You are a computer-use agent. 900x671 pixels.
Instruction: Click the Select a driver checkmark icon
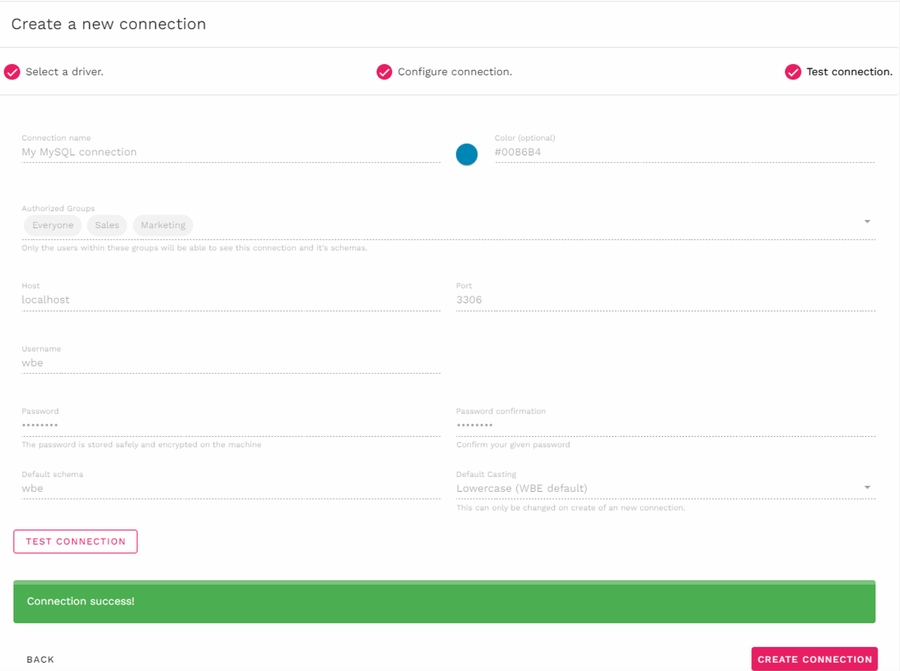pyautogui.click(x=12, y=72)
